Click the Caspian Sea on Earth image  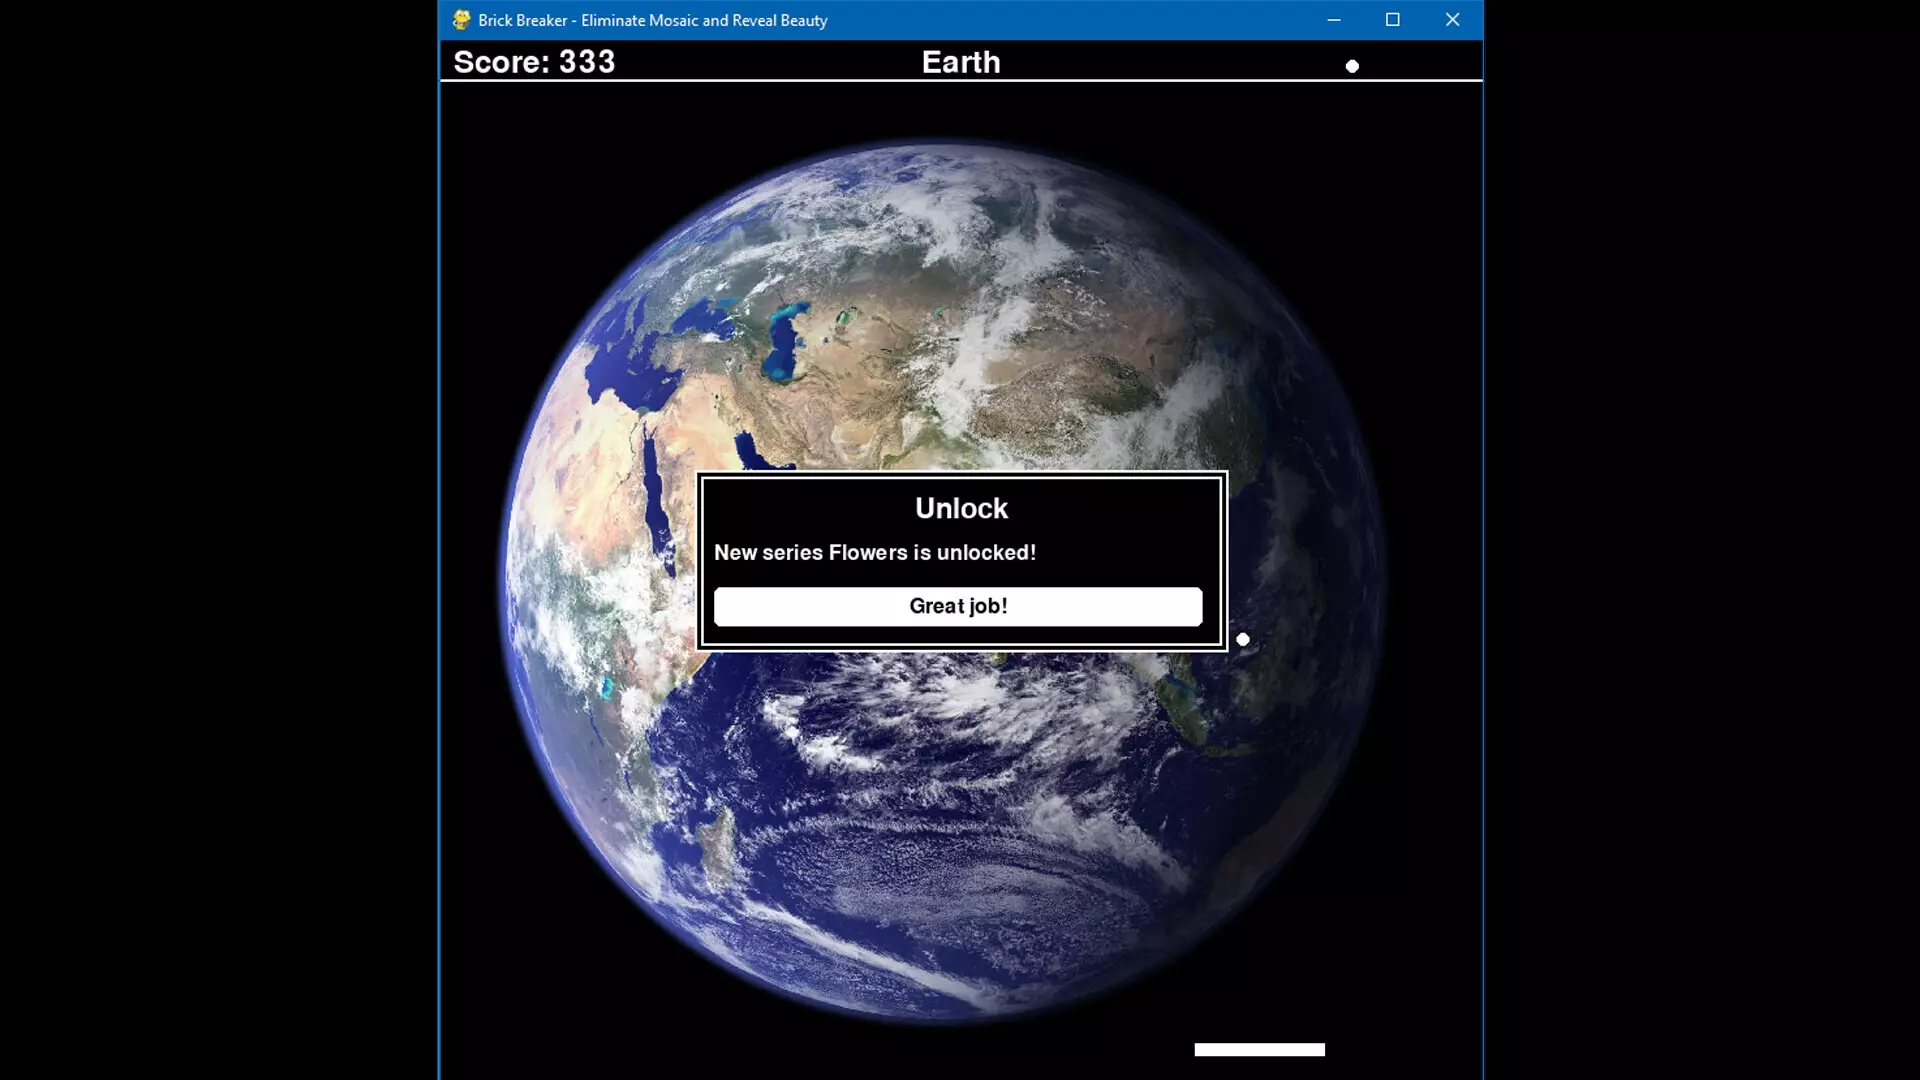coord(783,343)
